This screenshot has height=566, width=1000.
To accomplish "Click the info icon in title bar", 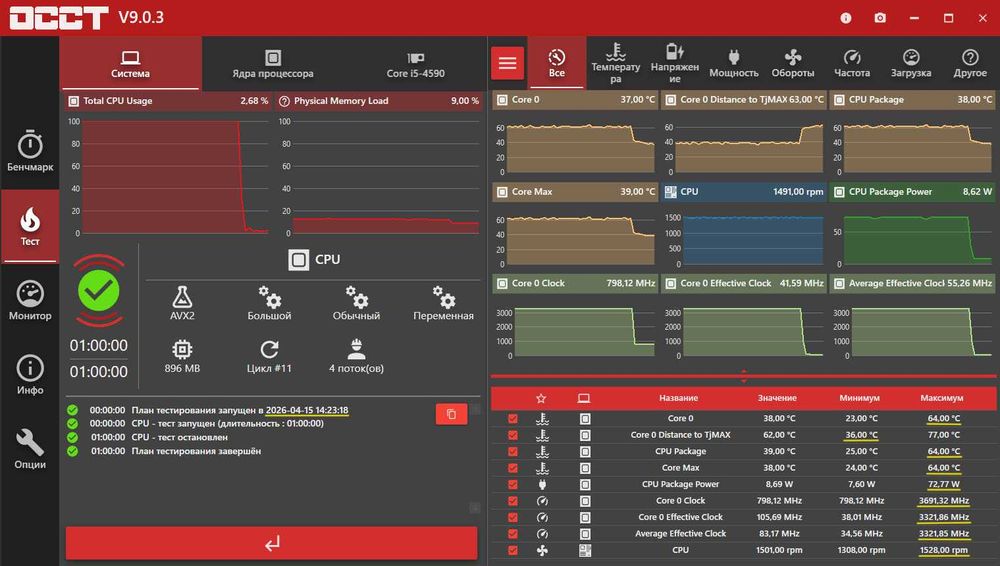I will pyautogui.click(x=846, y=18).
